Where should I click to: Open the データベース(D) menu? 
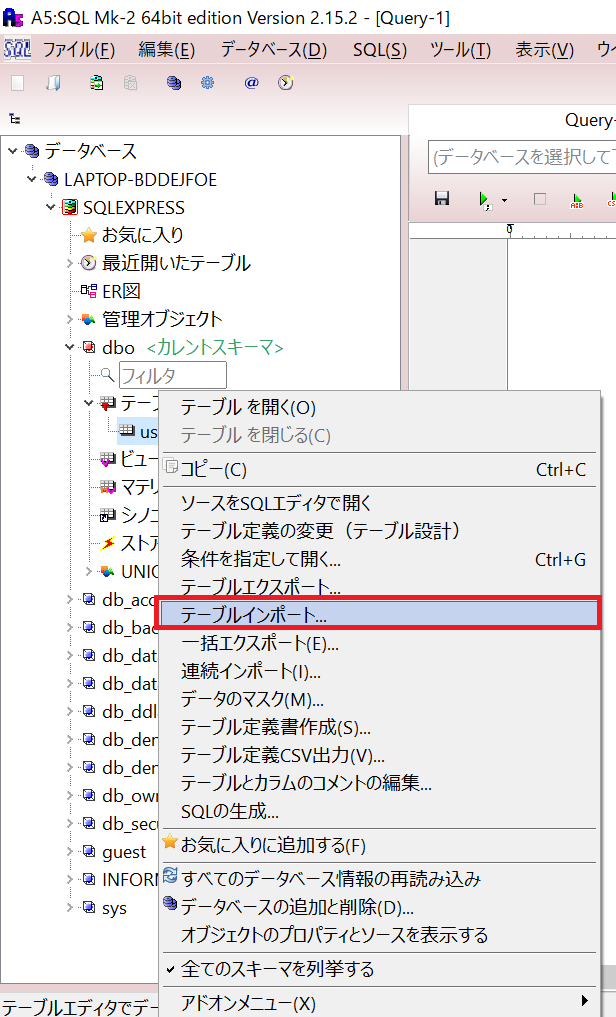tap(274, 50)
